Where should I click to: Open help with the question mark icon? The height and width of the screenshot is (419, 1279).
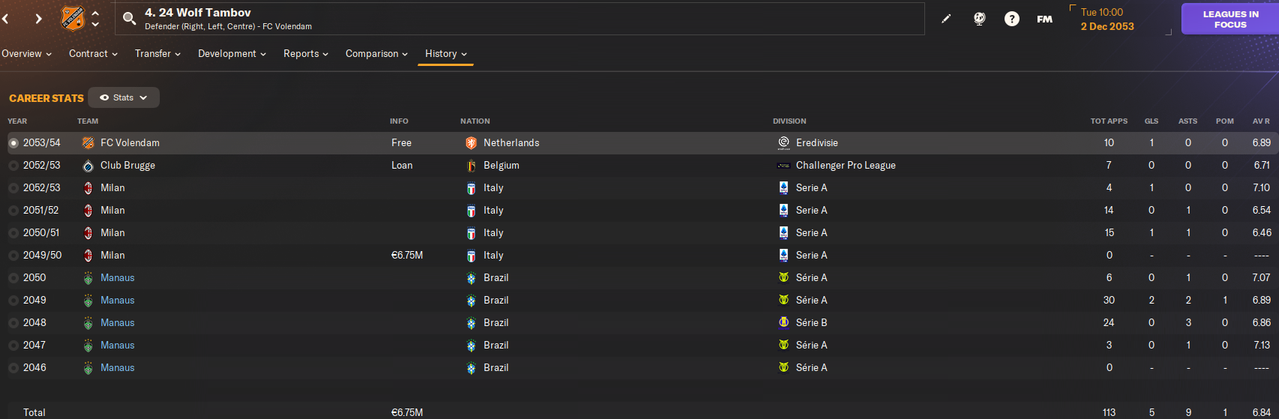tap(1012, 19)
